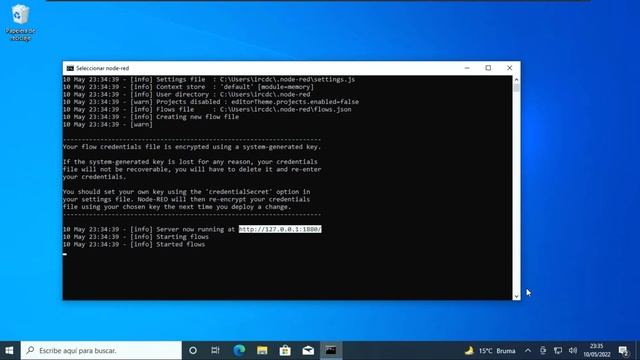This screenshot has width=640, height=360.
Task: Launch Microsoft Edge from the taskbar
Action: click(x=239, y=351)
